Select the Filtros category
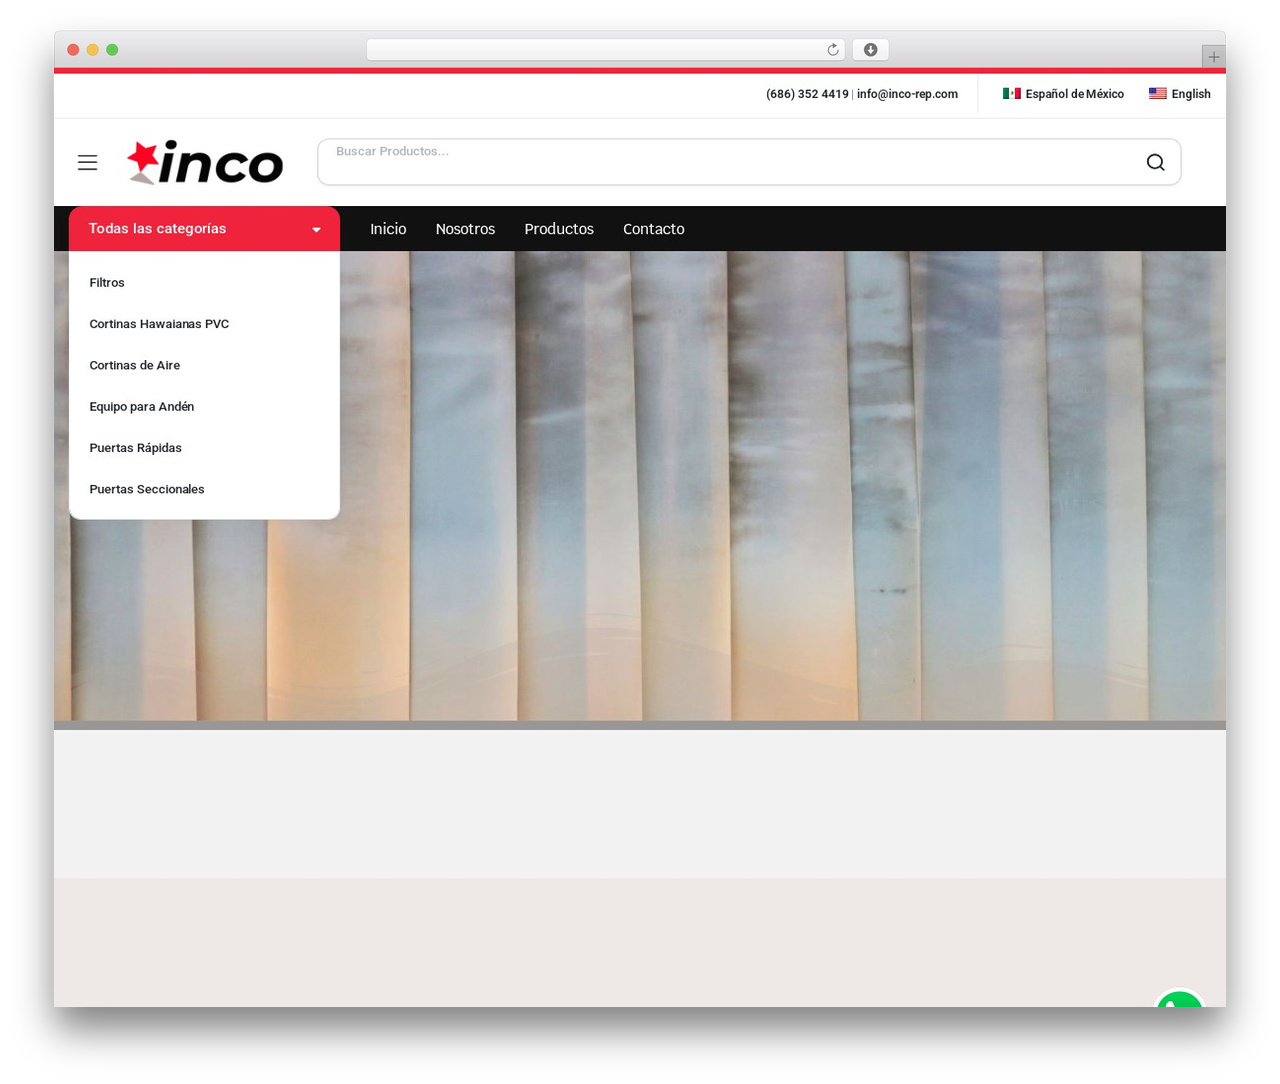The width and height of the screenshot is (1280, 1084). (107, 283)
